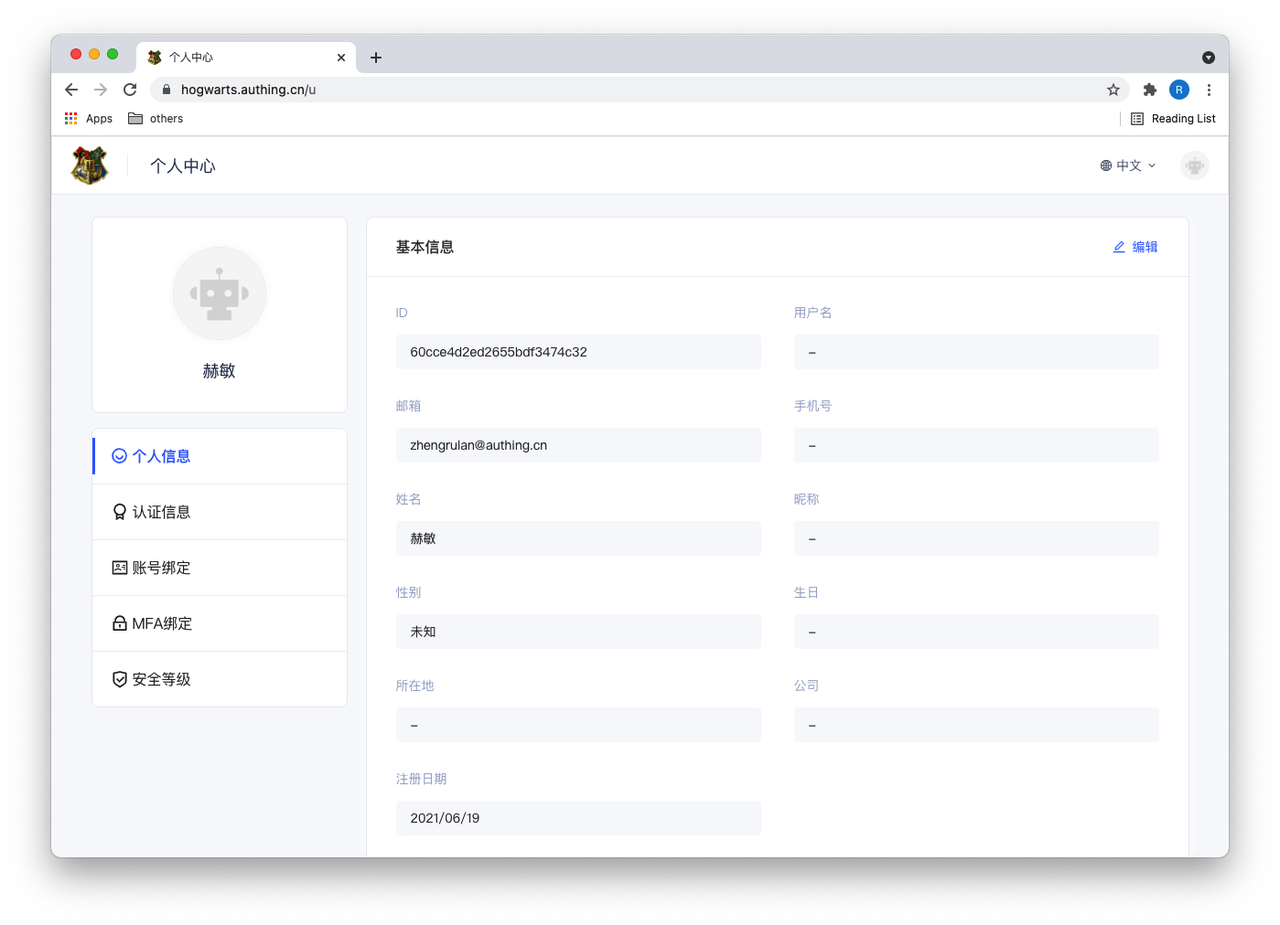Image resolution: width=1280 pixels, height=925 pixels.
Task: Select 认证信息 in the sidebar
Action: tap(160, 512)
